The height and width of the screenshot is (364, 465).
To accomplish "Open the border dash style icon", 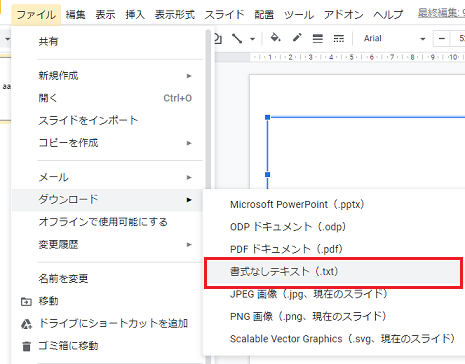I will click(x=339, y=39).
